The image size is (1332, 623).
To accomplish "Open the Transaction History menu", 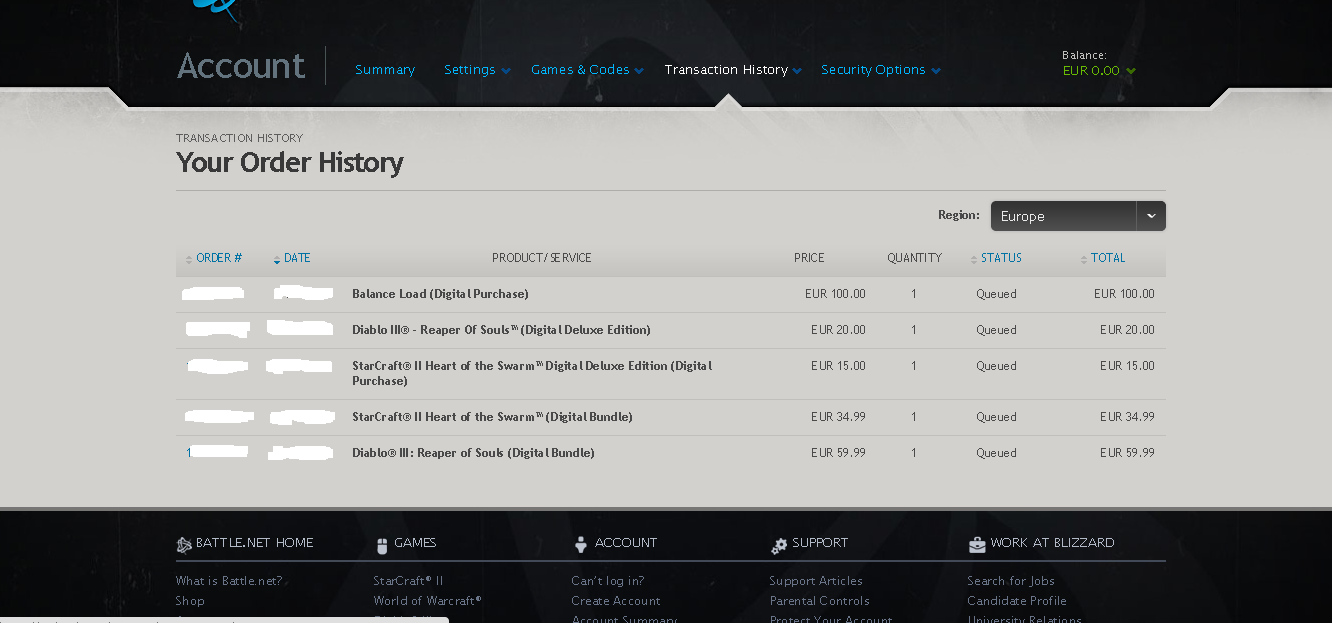I will coord(726,70).
